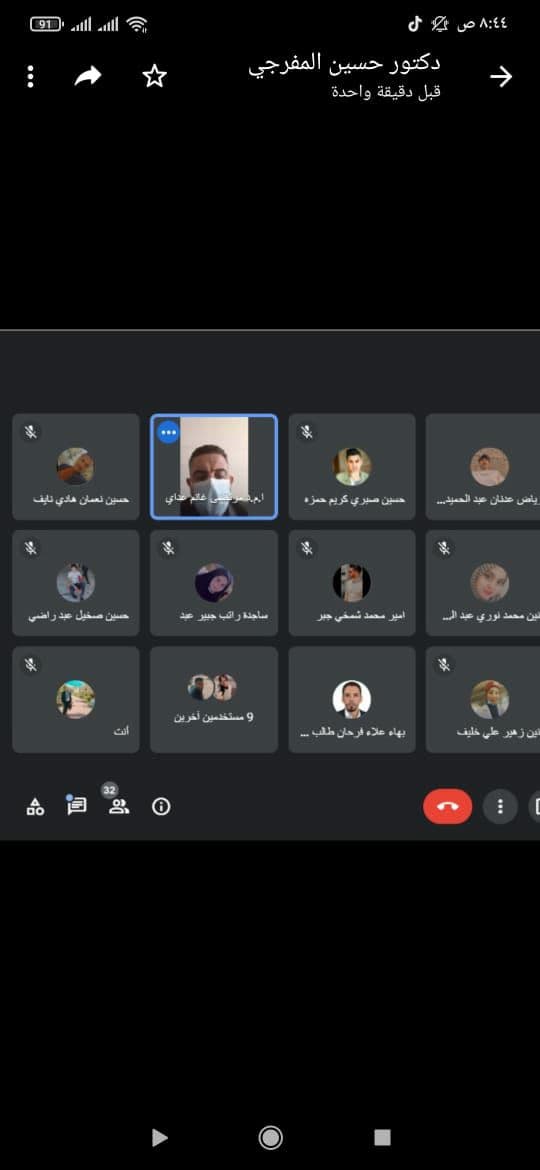Viewport: 540px width, 1170px height.
Task: Tap muted mic icon on حسين نعمان هادي نايف tile
Action: click(31, 431)
